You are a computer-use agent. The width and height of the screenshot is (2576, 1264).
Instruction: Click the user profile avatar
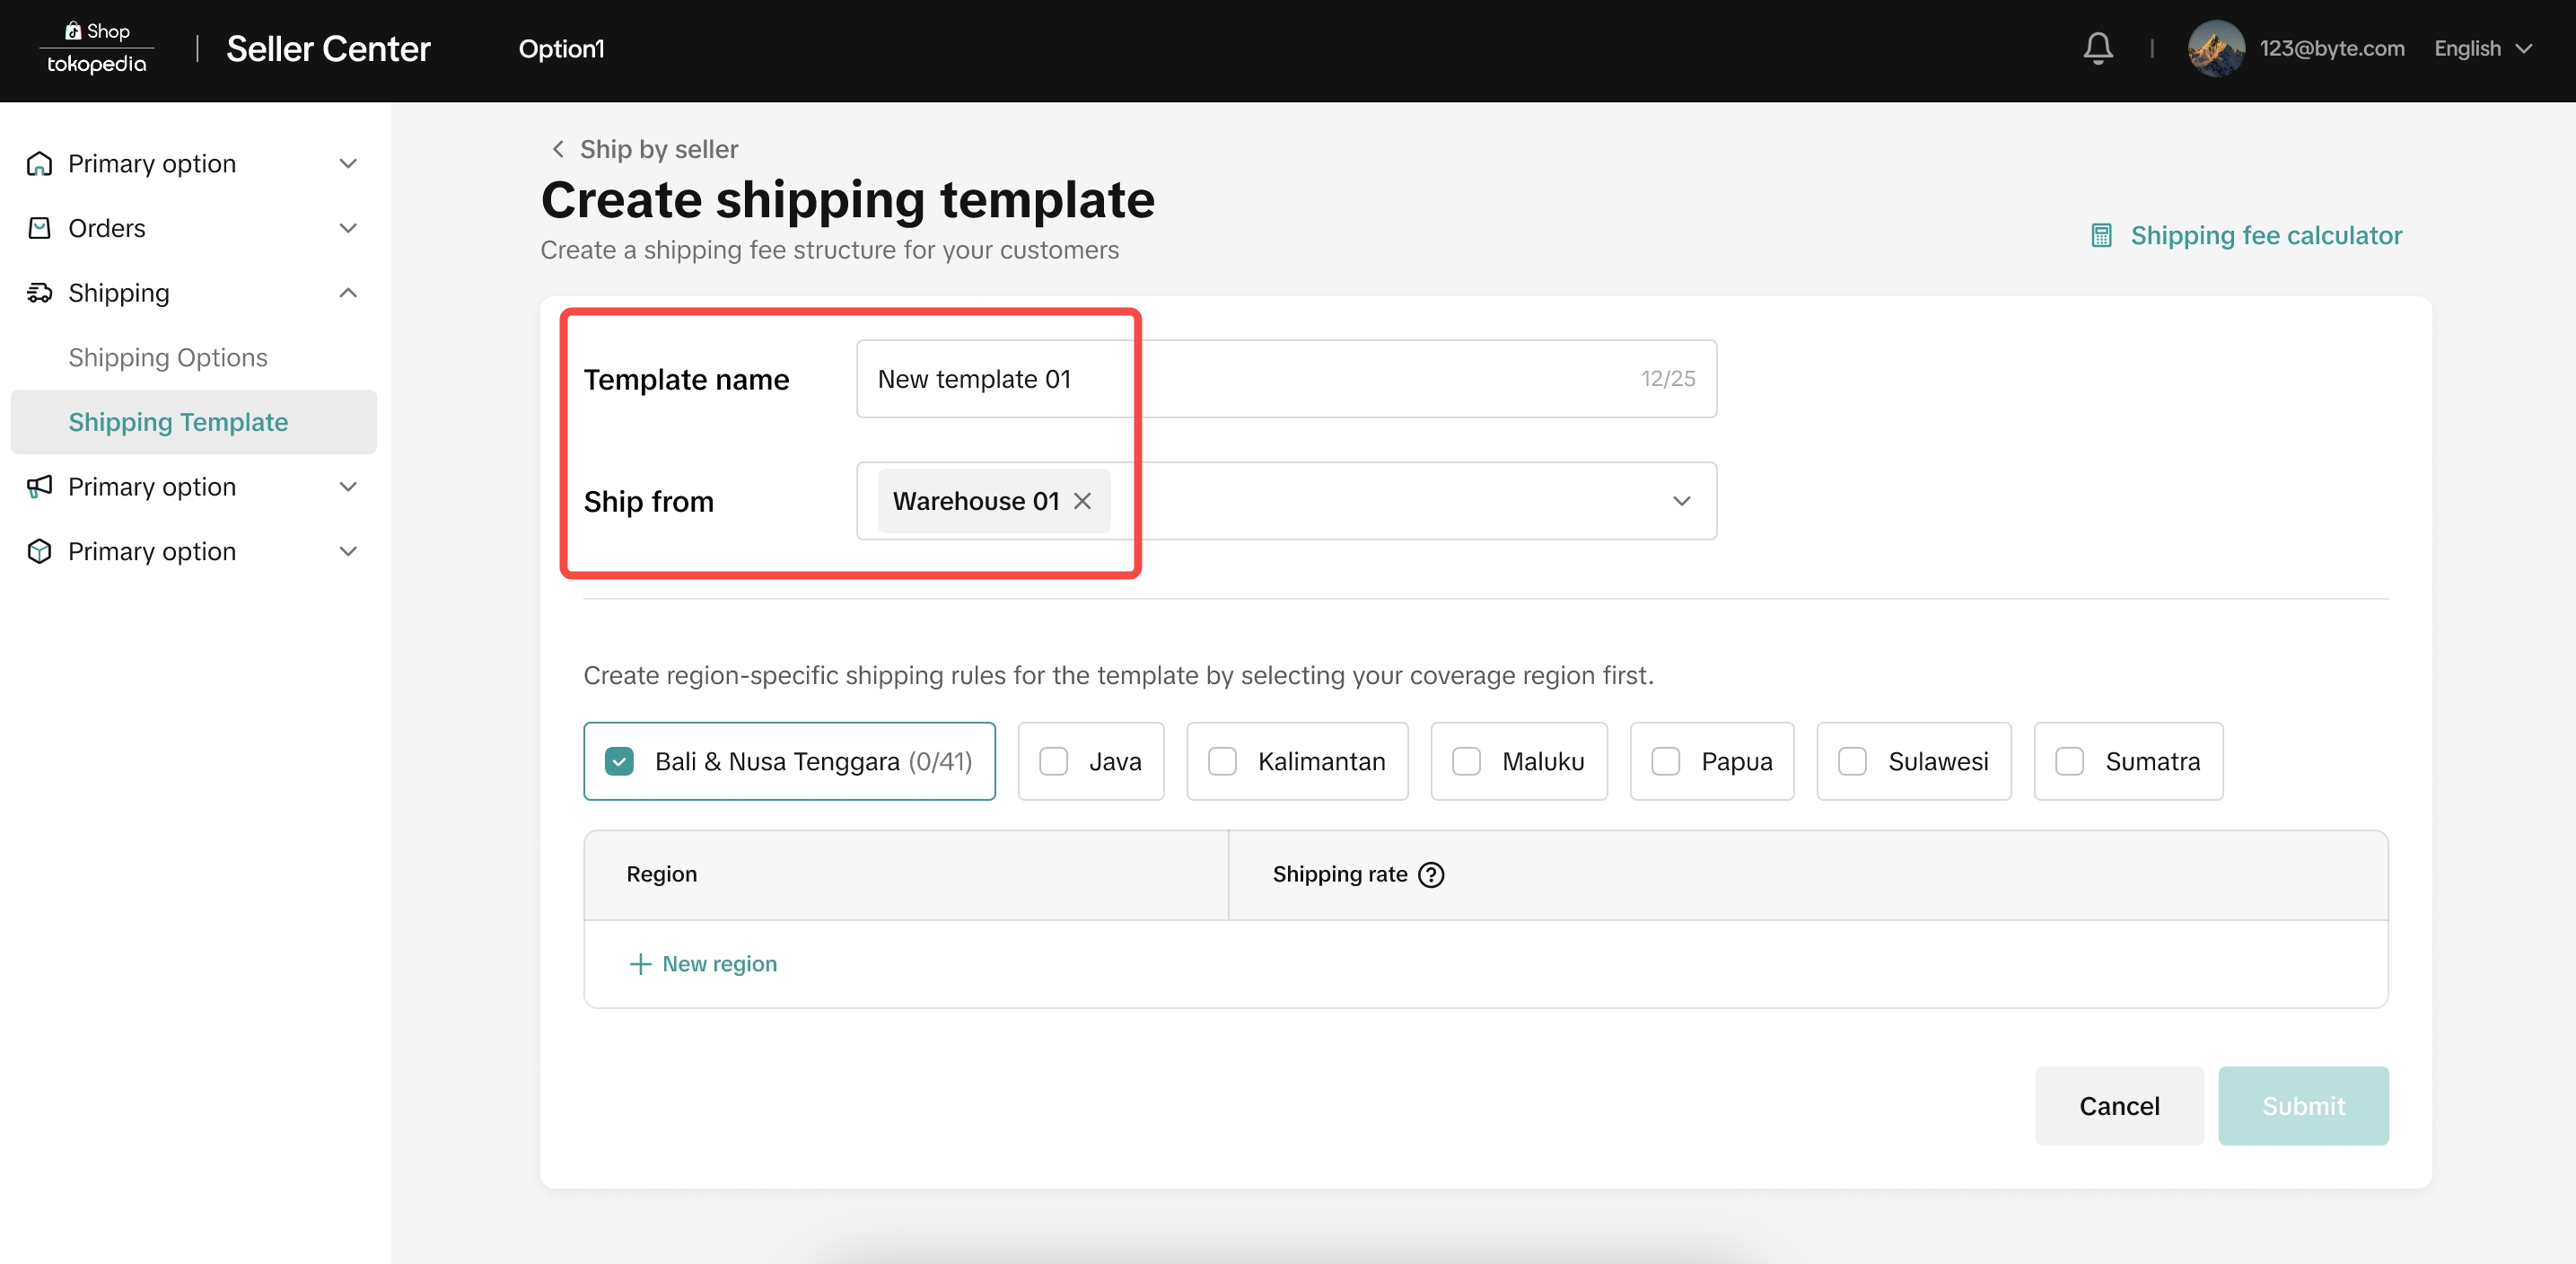point(2215,48)
